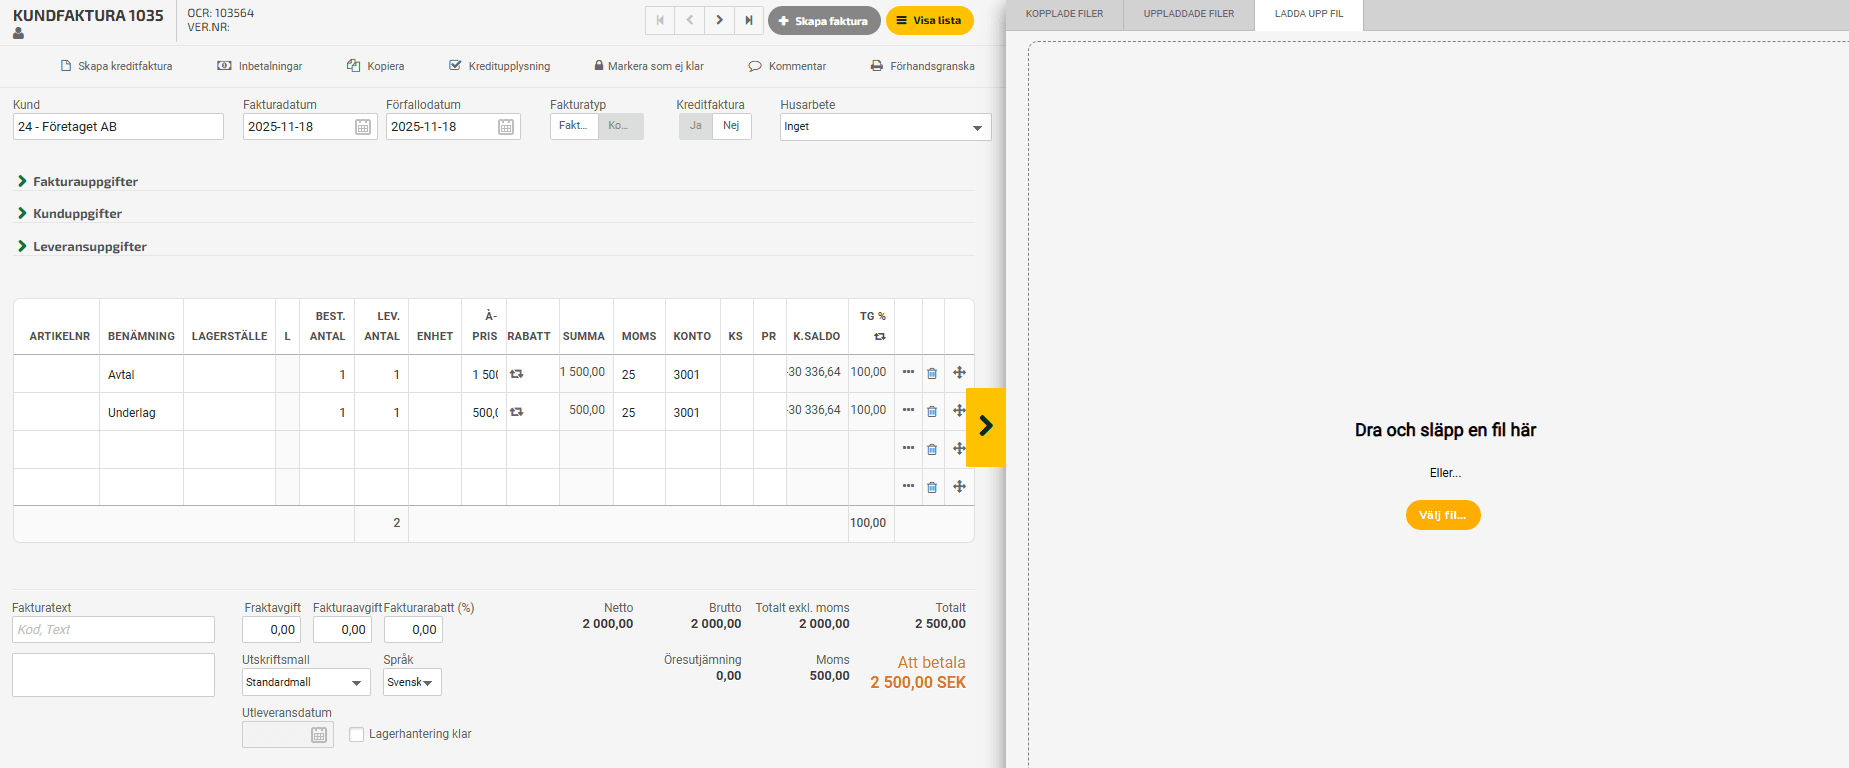Switch to the Kopplade filer tab

pos(1064,14)
